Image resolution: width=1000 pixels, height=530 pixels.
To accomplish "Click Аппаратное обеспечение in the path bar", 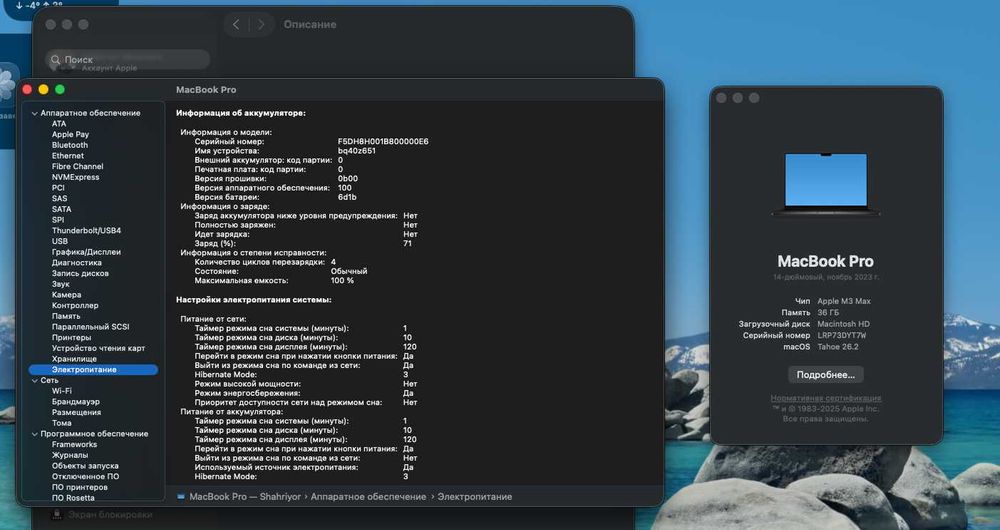I will [x=368, y=497].
